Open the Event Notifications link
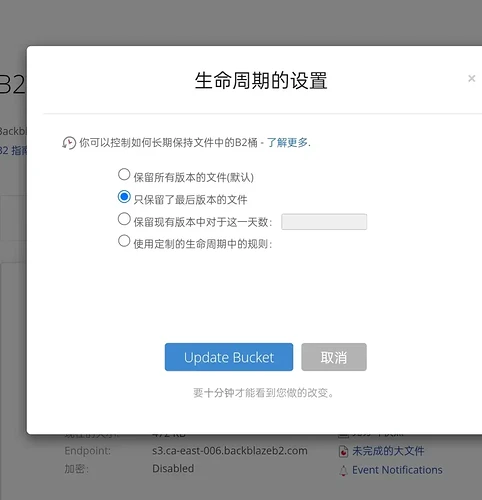 (x=397, y=470)
